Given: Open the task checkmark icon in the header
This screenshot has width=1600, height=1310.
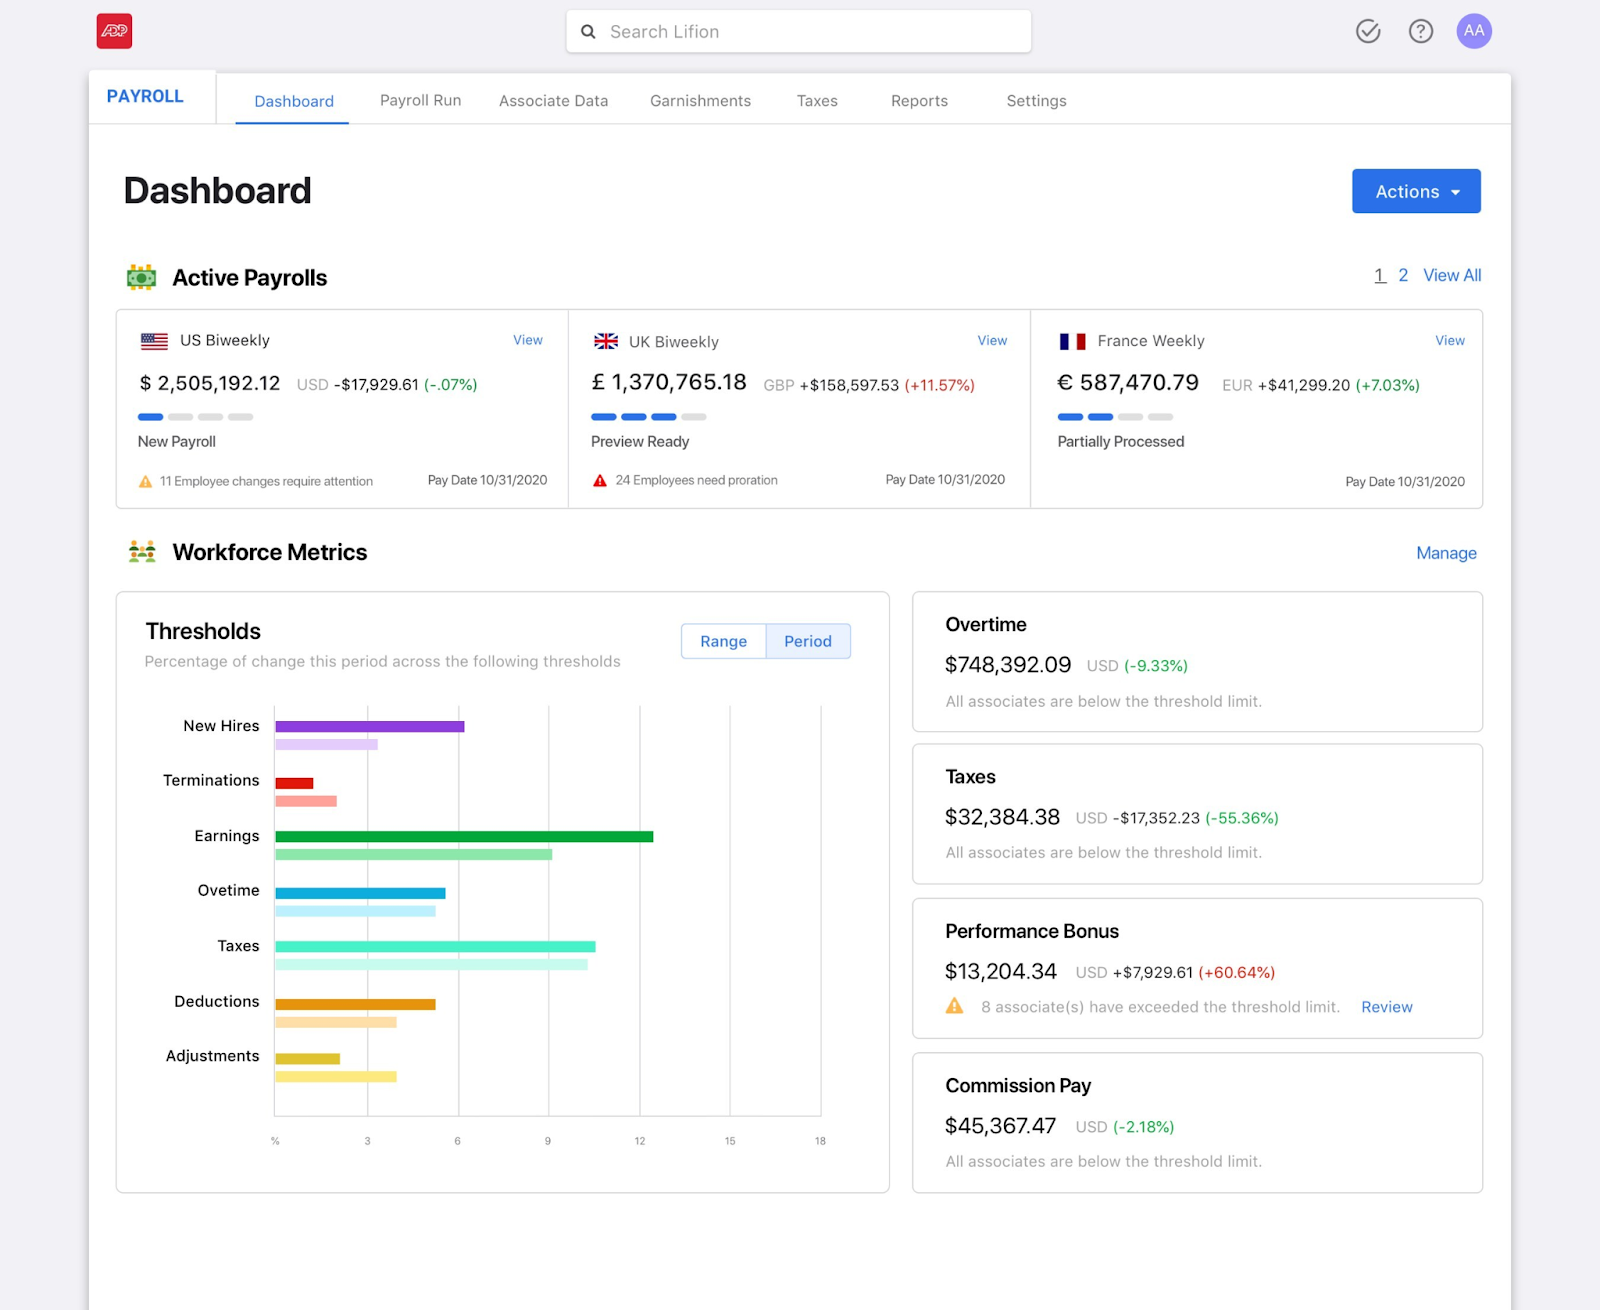Looking at the screenshot, I should [1367, 31].
